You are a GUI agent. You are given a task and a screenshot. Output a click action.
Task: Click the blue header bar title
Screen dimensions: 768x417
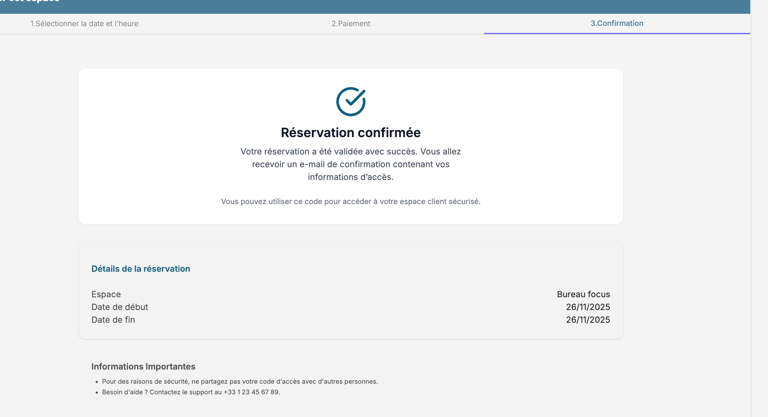pyautogui.click(x=30, y=3)
